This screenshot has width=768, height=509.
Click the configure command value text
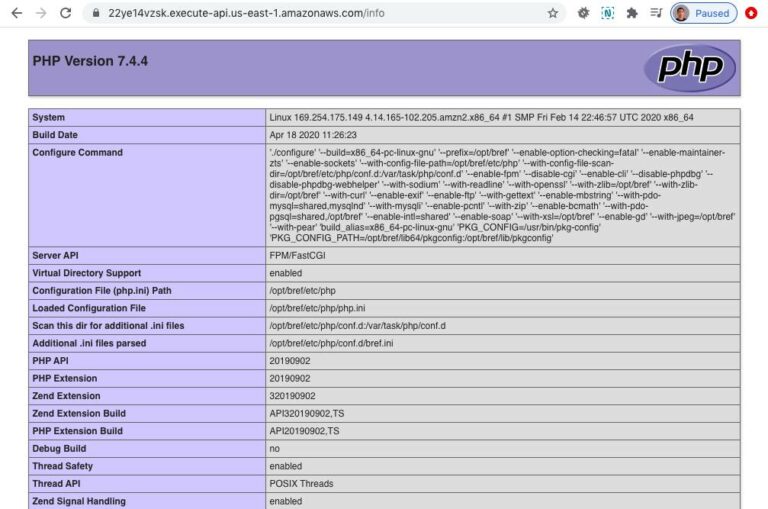point(502,195)
